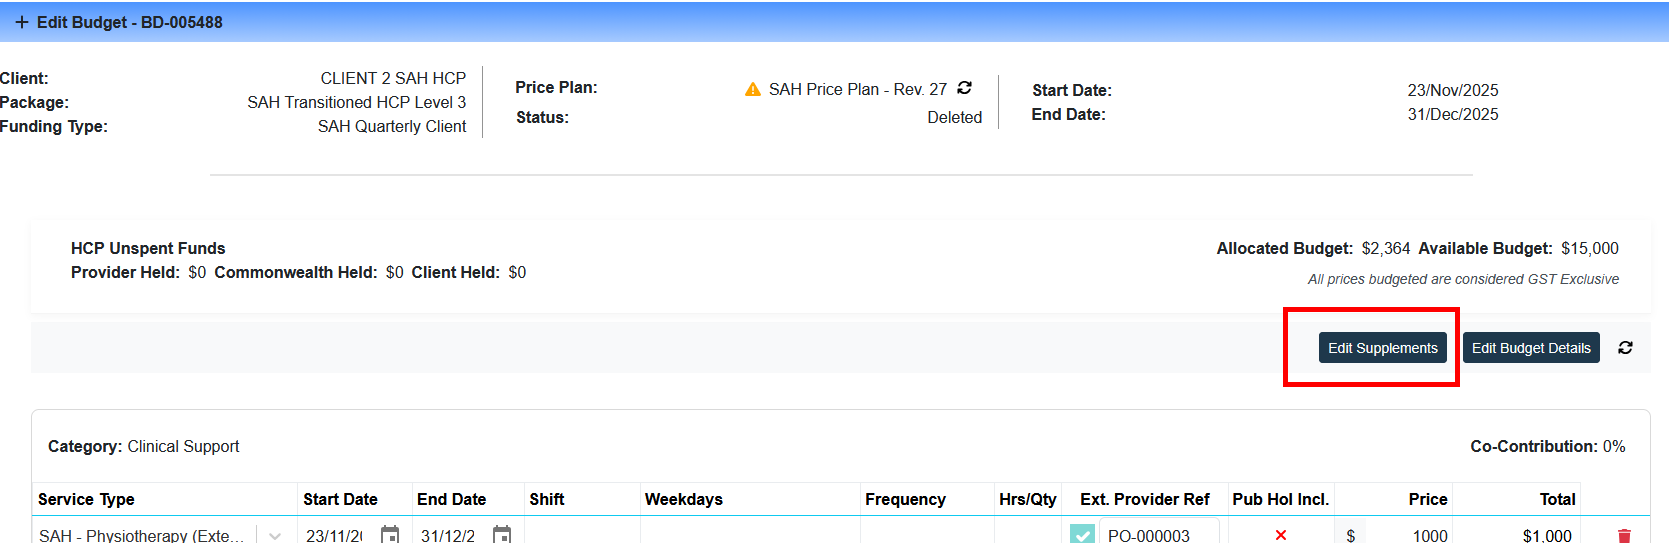The width and height of the screenshot is (1669, 543).
Task: Delete the Physiotherapy service row
Action: pos(1623,535)
